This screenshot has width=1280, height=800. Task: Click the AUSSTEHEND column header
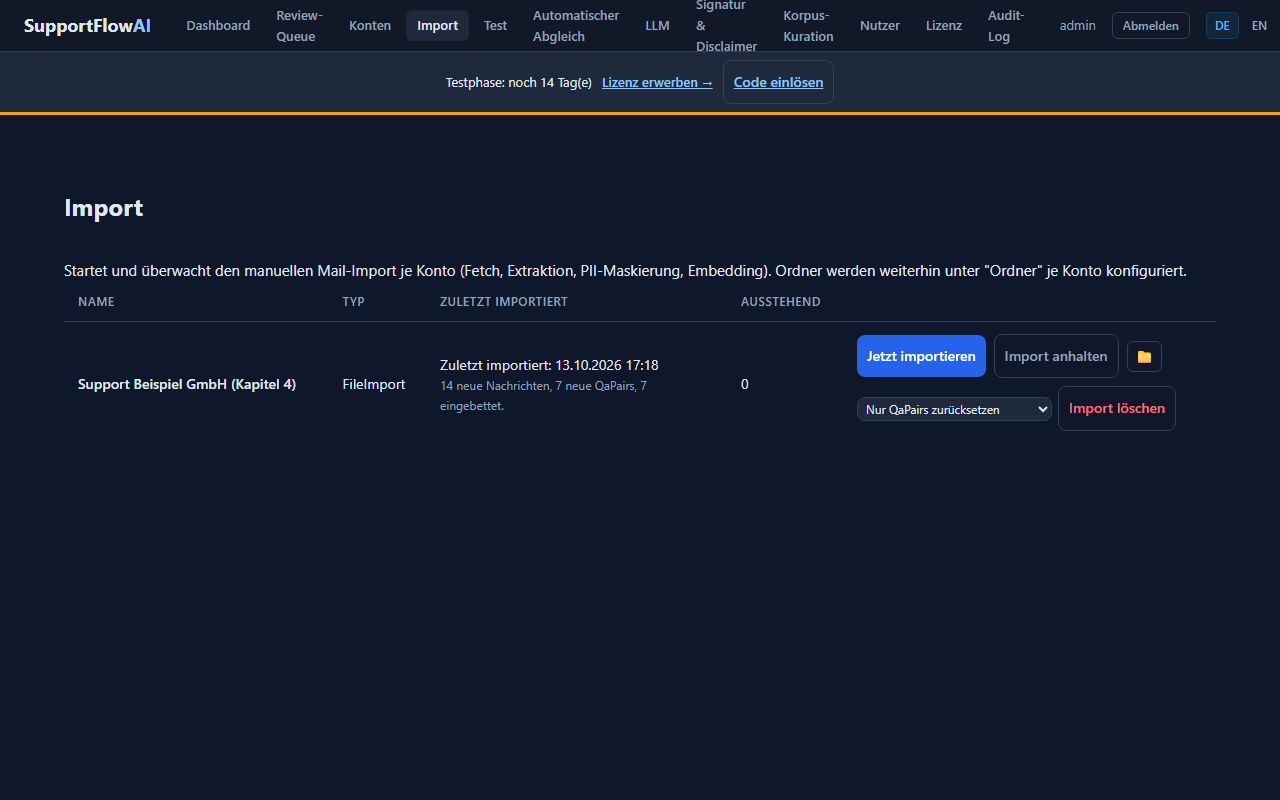781,302
